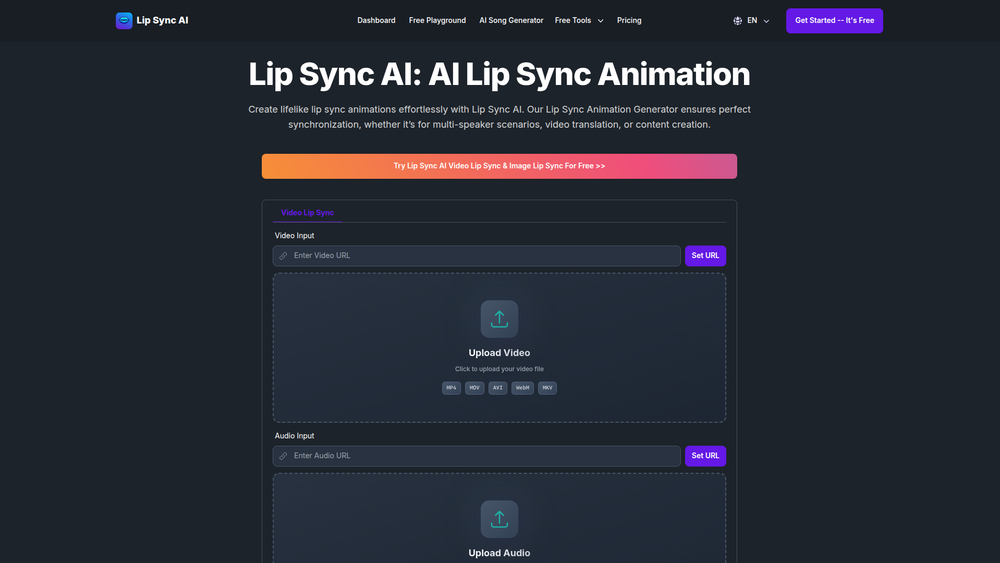The height and width of the screenshot is (563, 1000).
Task: Select the Video Lip Sync tab
Action: 307,213
